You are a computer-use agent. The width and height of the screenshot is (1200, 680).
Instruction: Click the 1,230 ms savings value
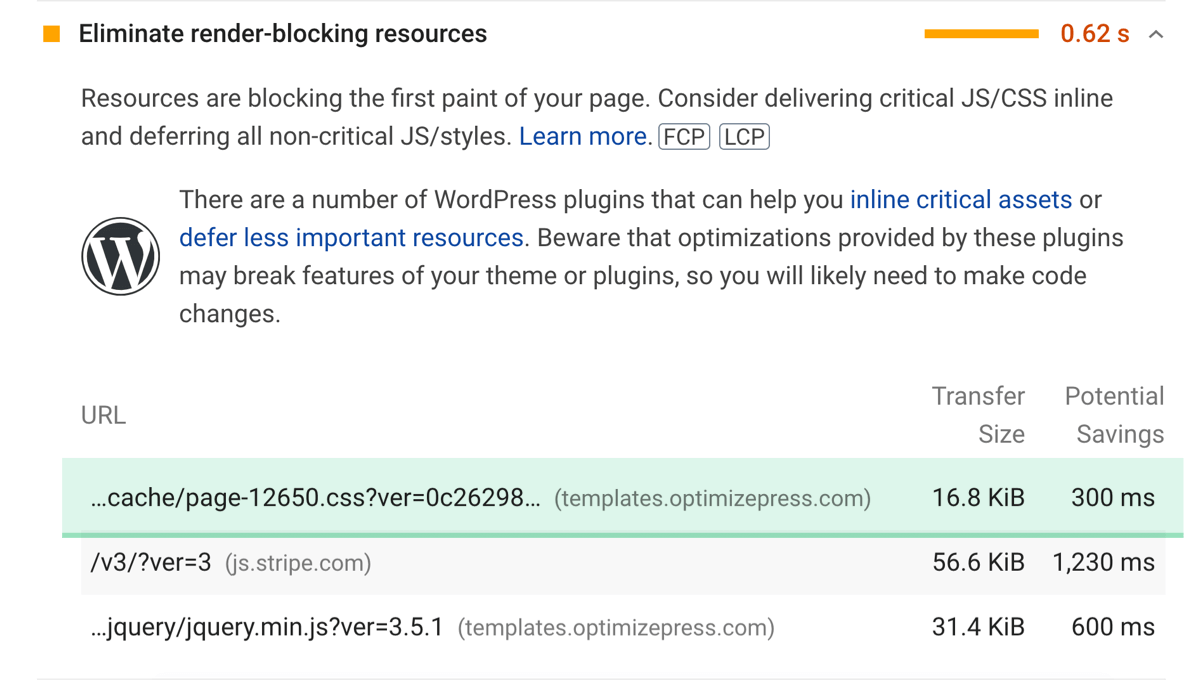point(1104,563)
